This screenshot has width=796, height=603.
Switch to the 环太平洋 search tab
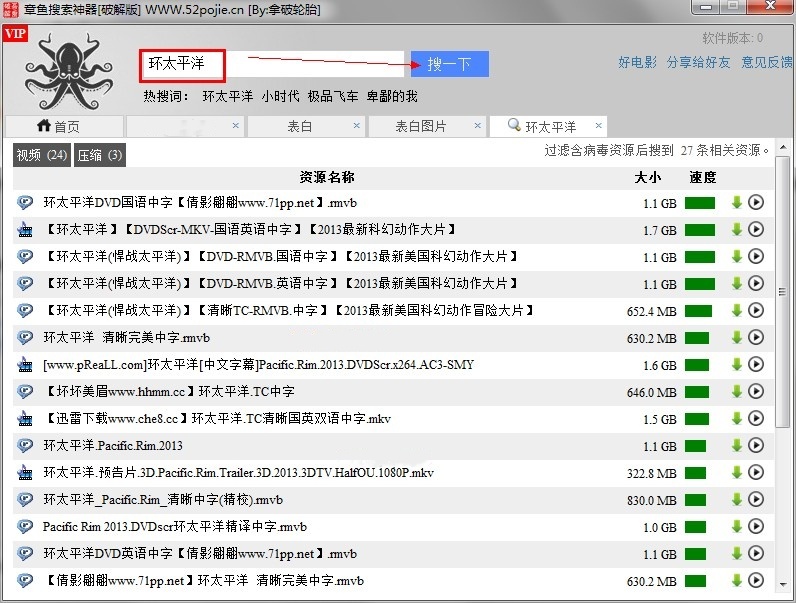click(548, 126)
